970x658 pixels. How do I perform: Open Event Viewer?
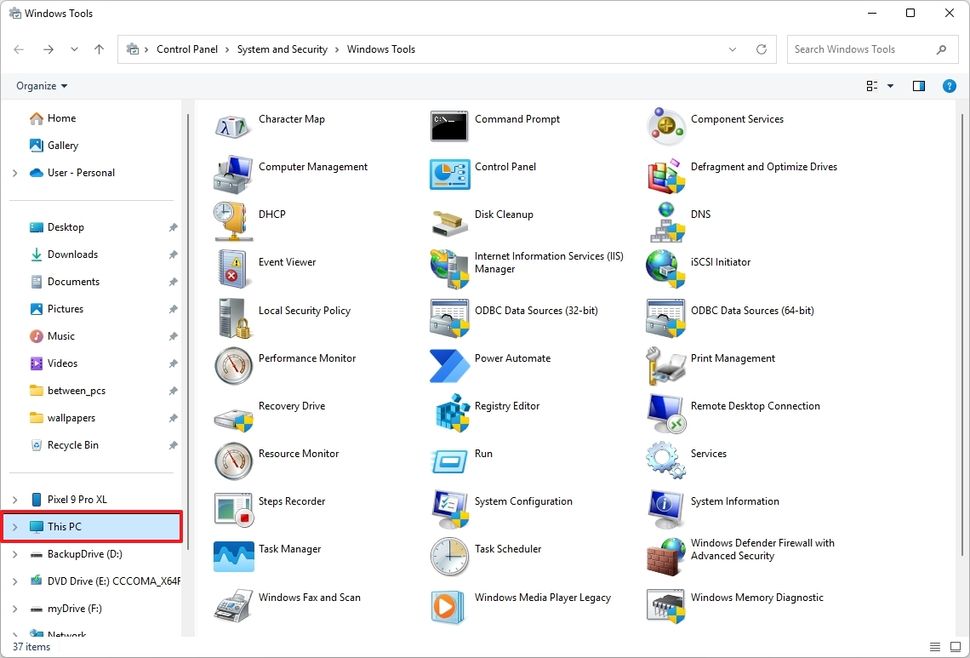point(287,262)
